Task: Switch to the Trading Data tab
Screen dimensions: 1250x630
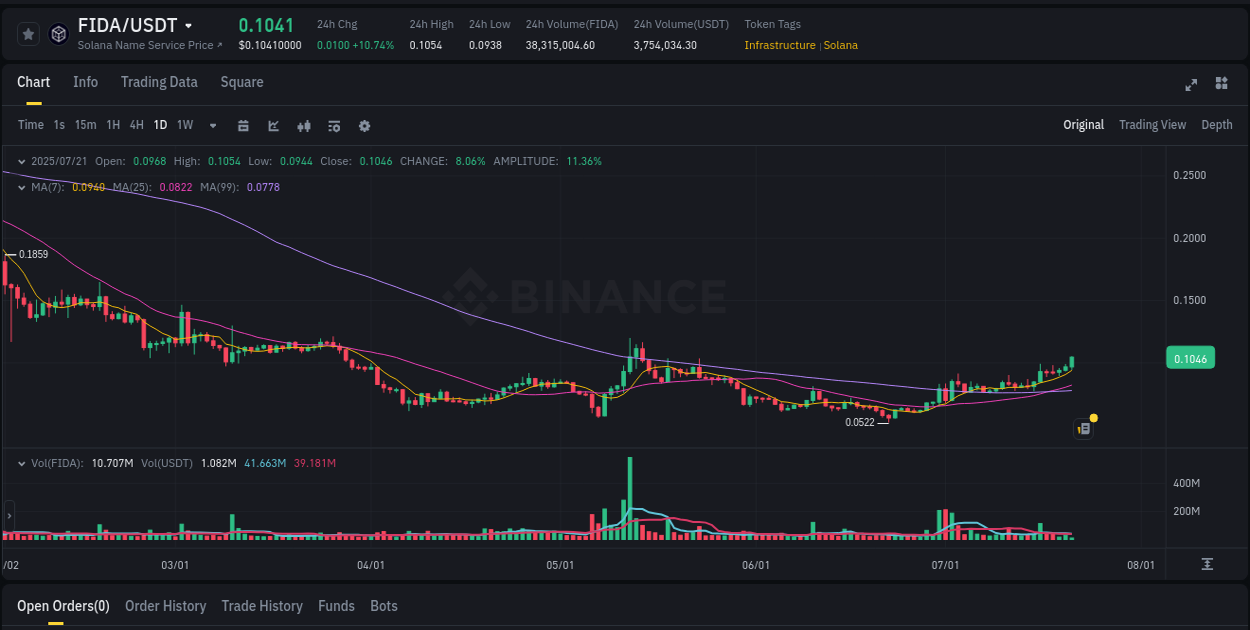Action: coord(159,82)
